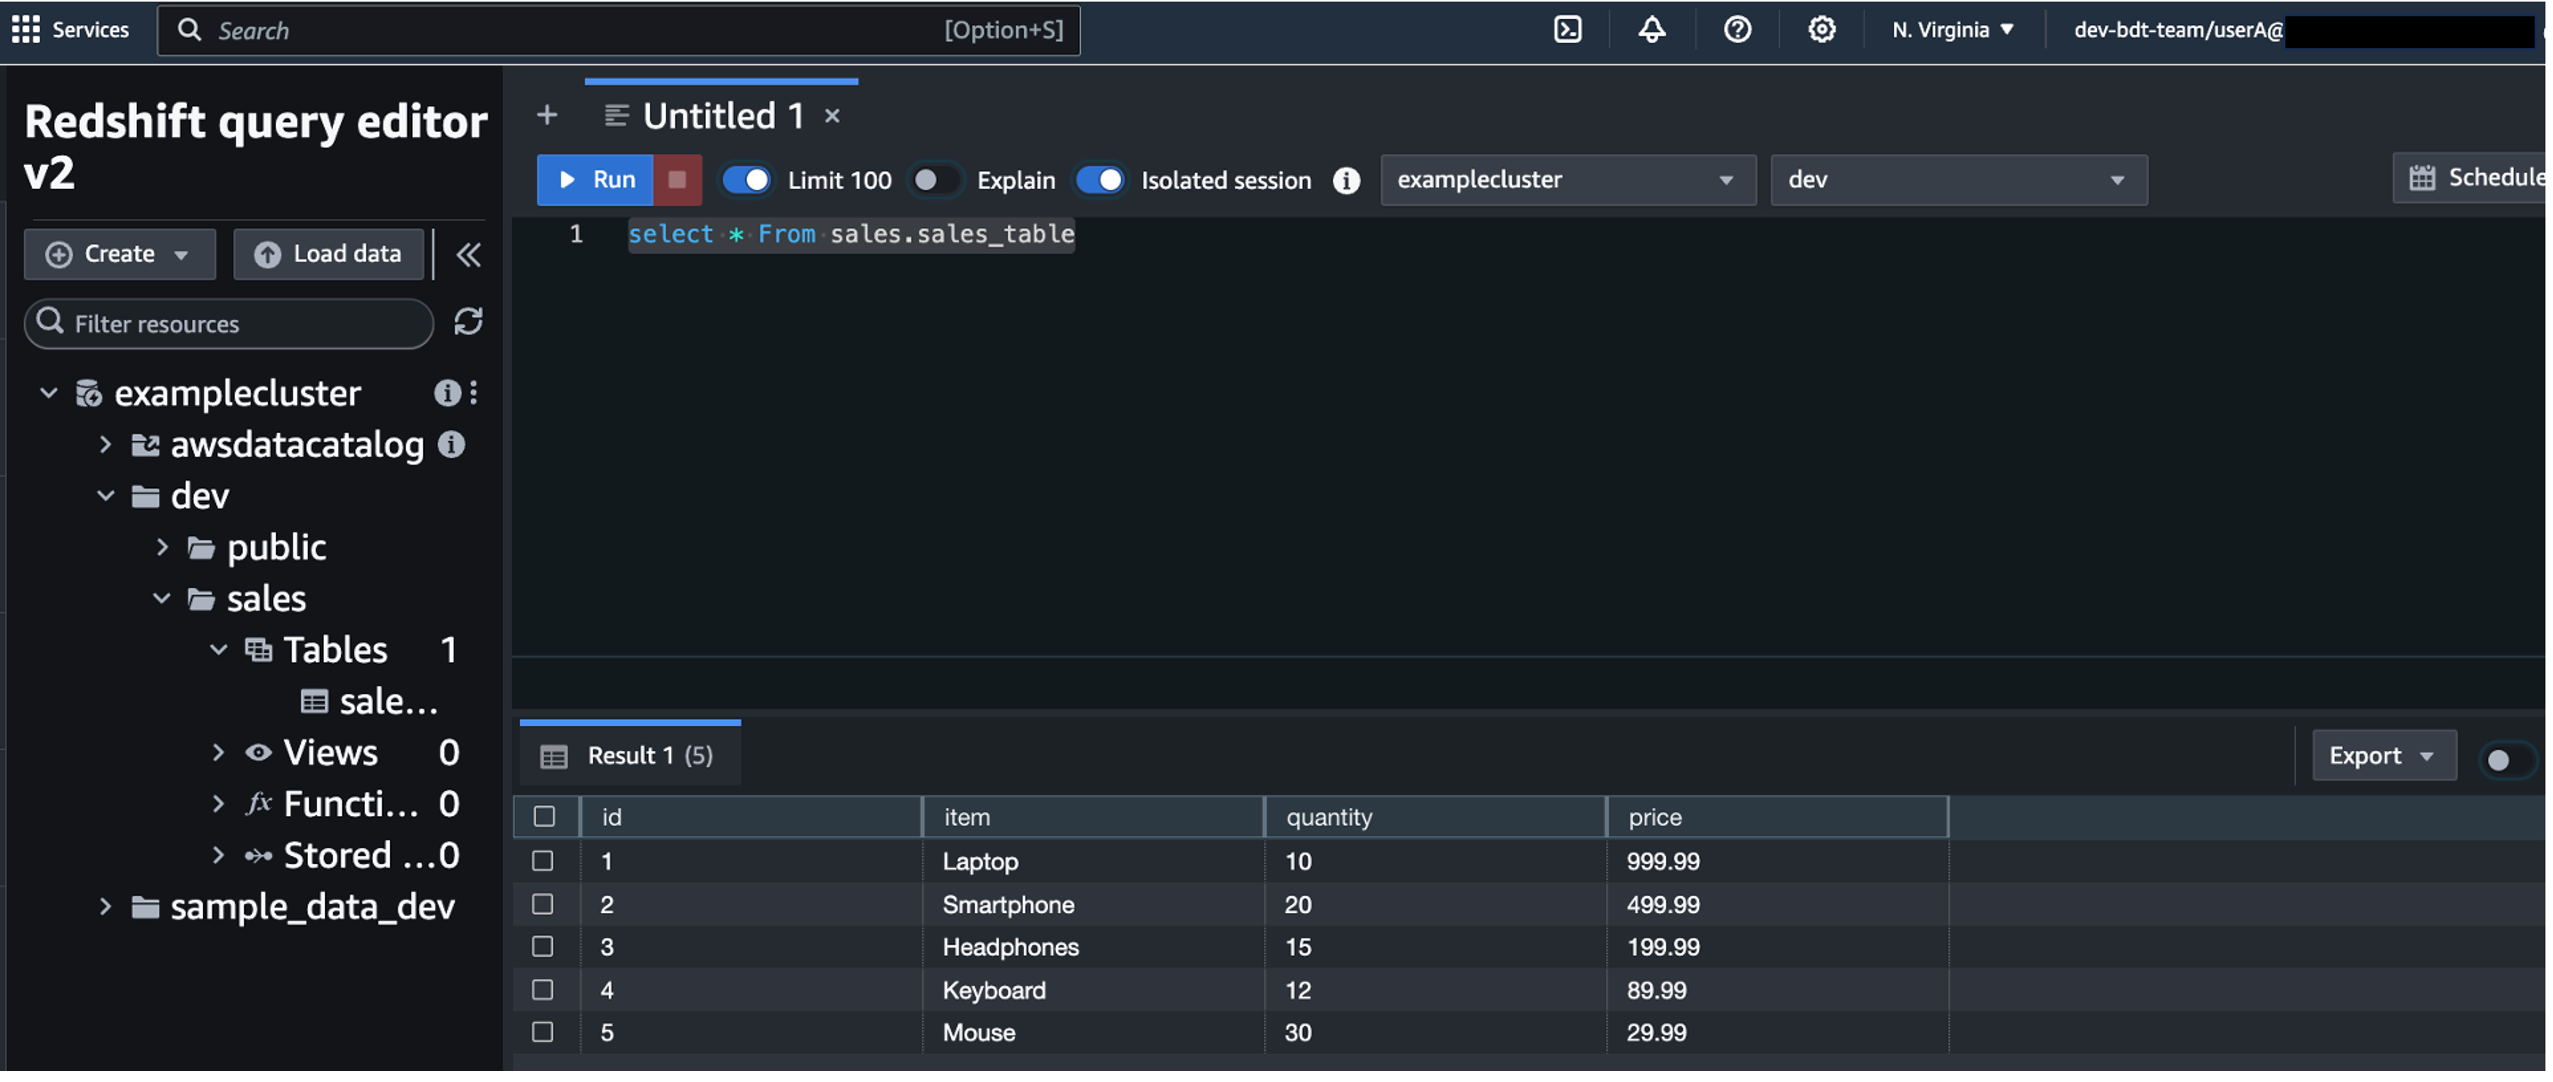Image resolution: width=2553 pixels, height=1082 pixels.
Task: Open AWS settings with the gear icon
Action: point(1820,29)
